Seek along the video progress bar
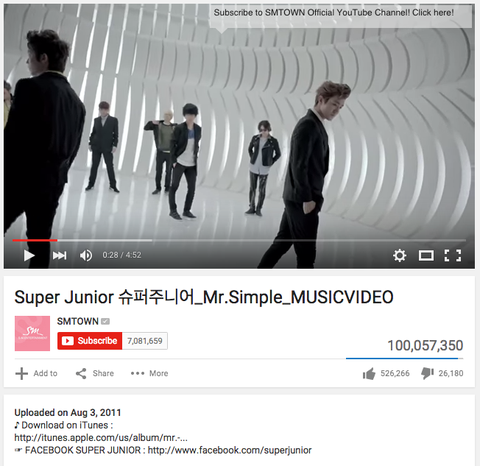 point(239,240)
